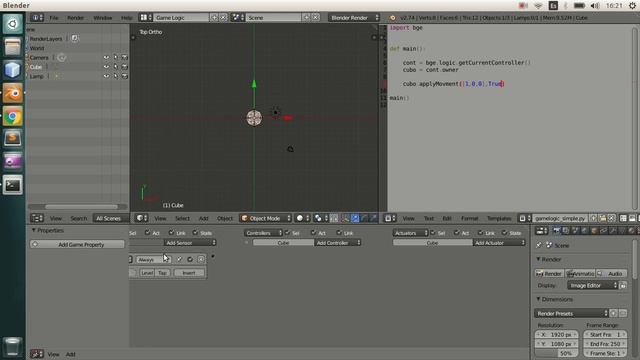This screenshot has height=360, width=640.
Task: Toggle controllers Sel checkbox
Action: pyautogui.click(x=287, y=233)
